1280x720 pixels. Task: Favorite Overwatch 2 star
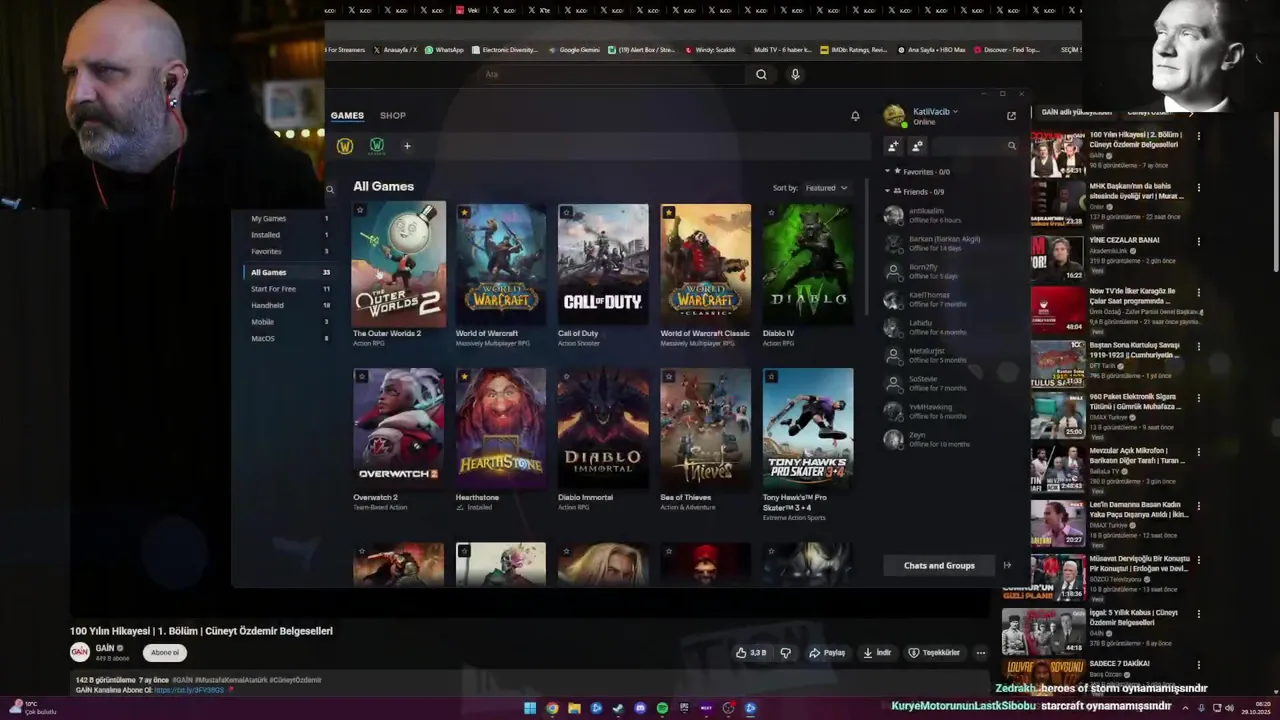click(x=362, y=377)
